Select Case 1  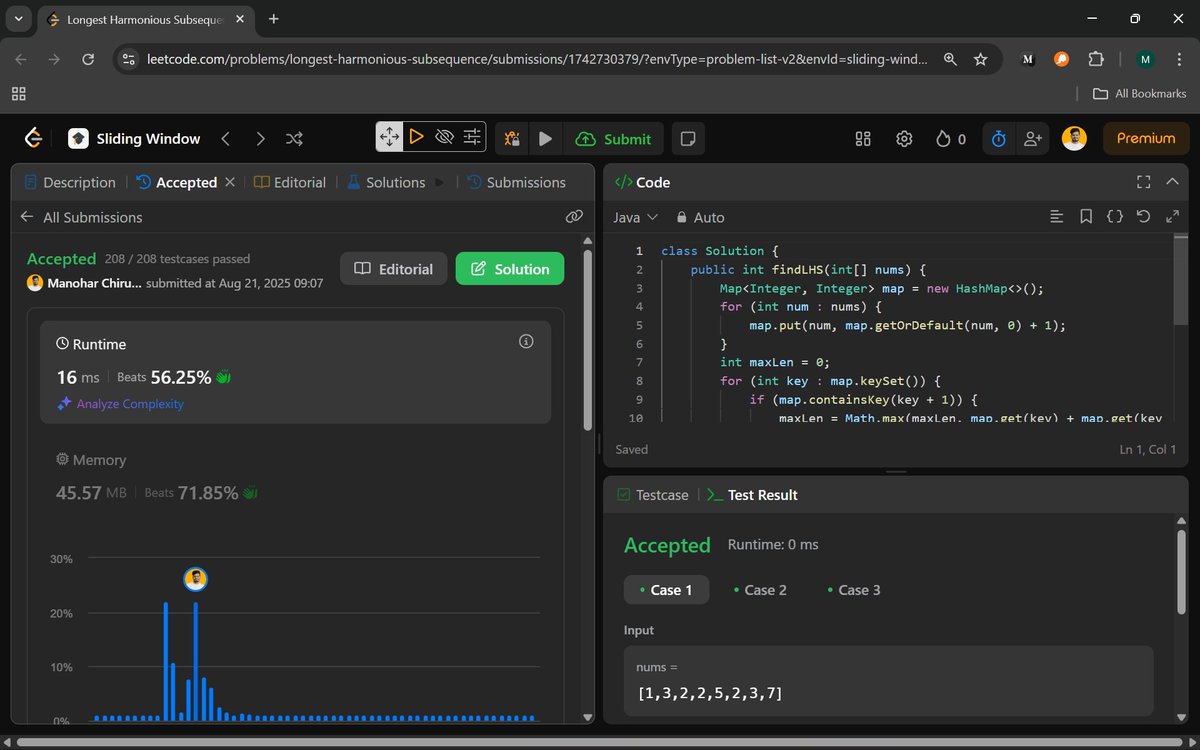click(666, 590)
